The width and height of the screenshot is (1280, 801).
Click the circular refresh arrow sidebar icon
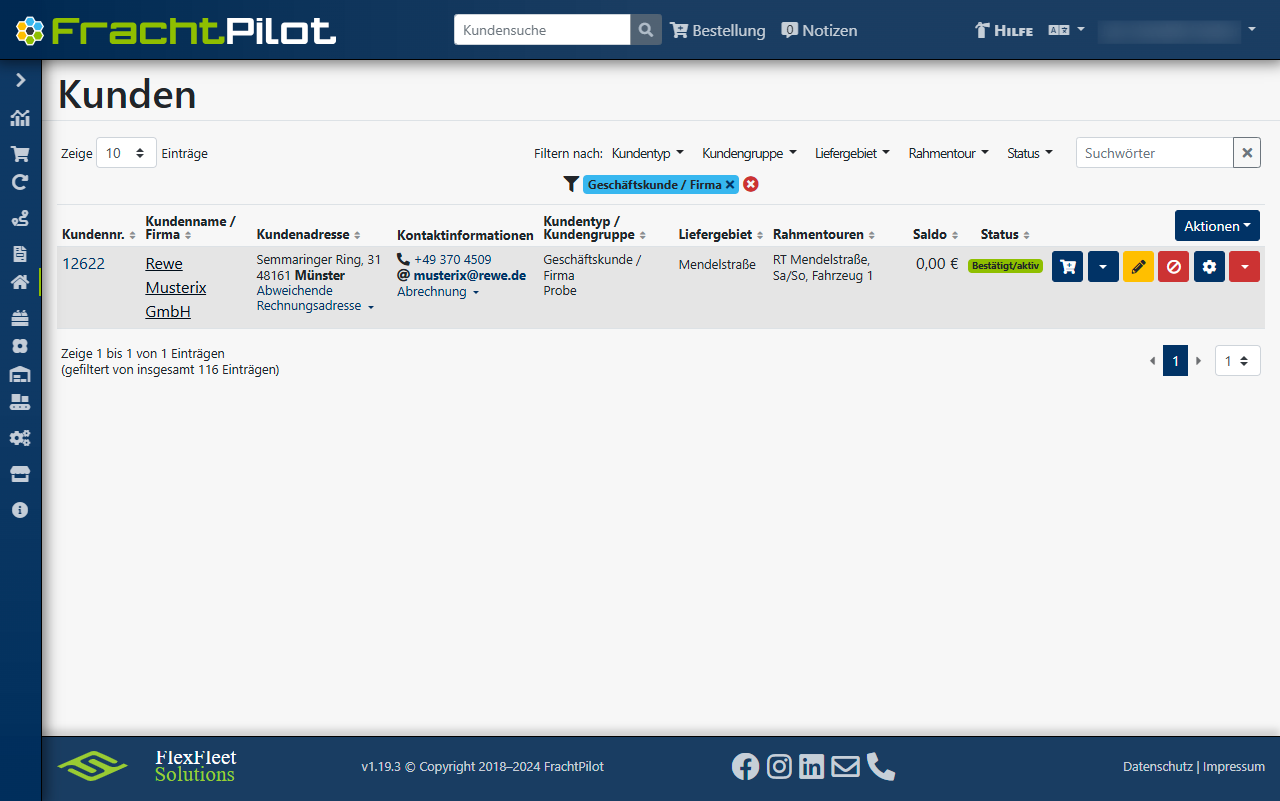(x=20, y=182)
